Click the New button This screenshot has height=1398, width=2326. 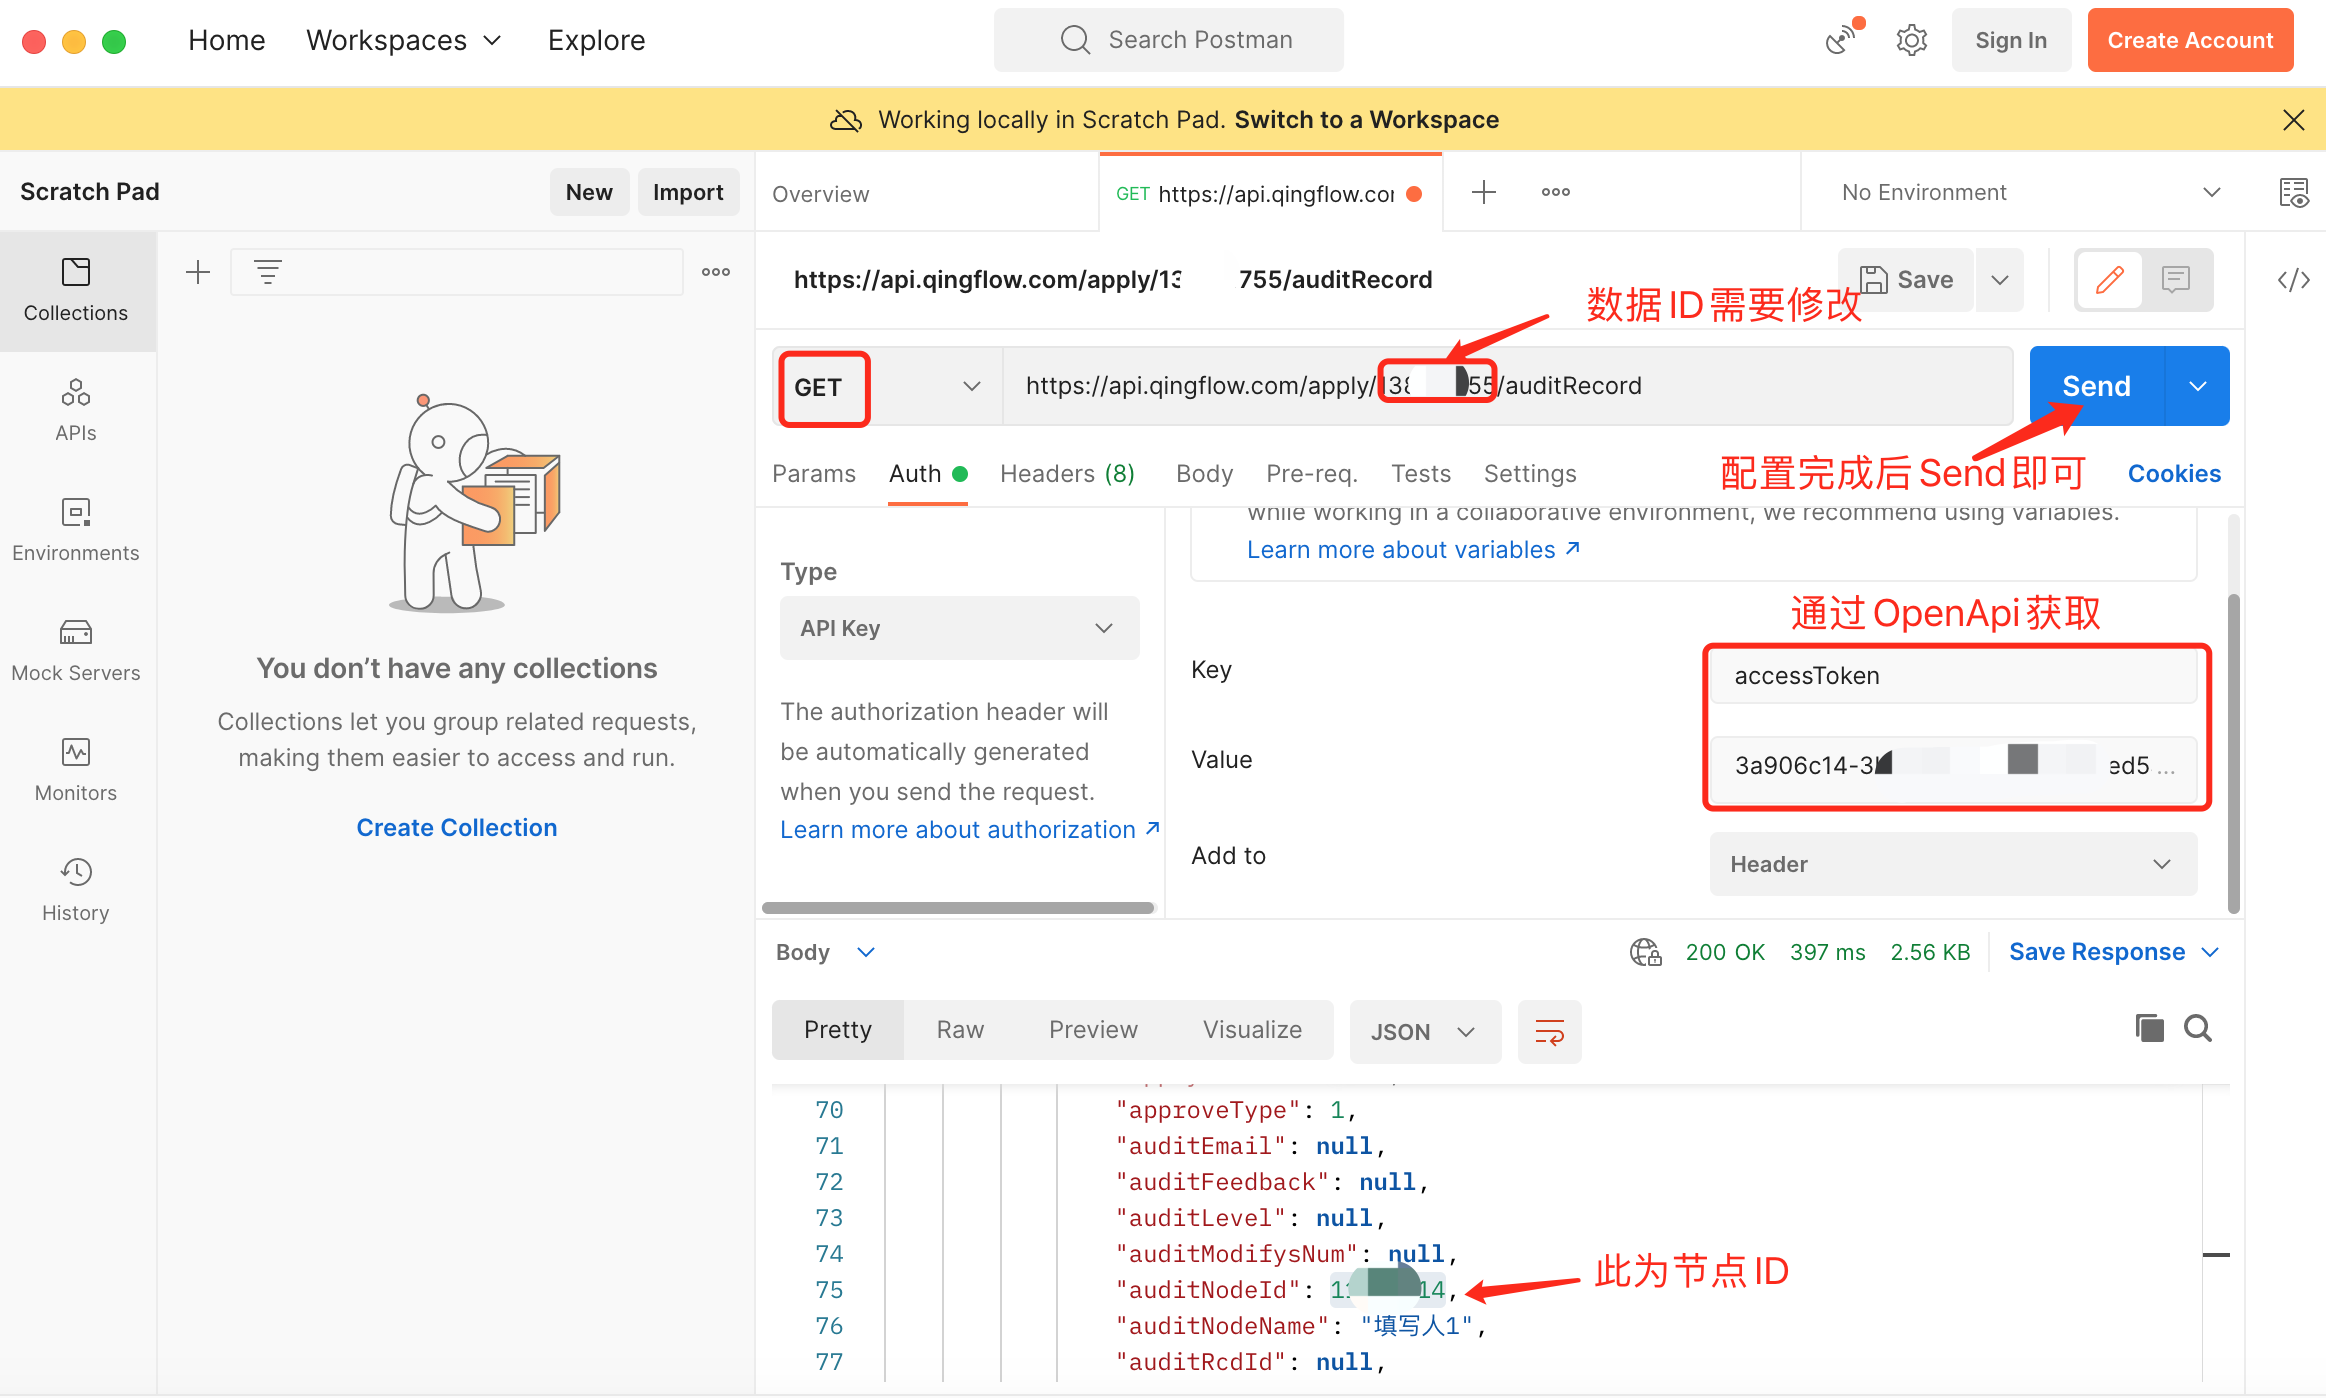(589, 192)
